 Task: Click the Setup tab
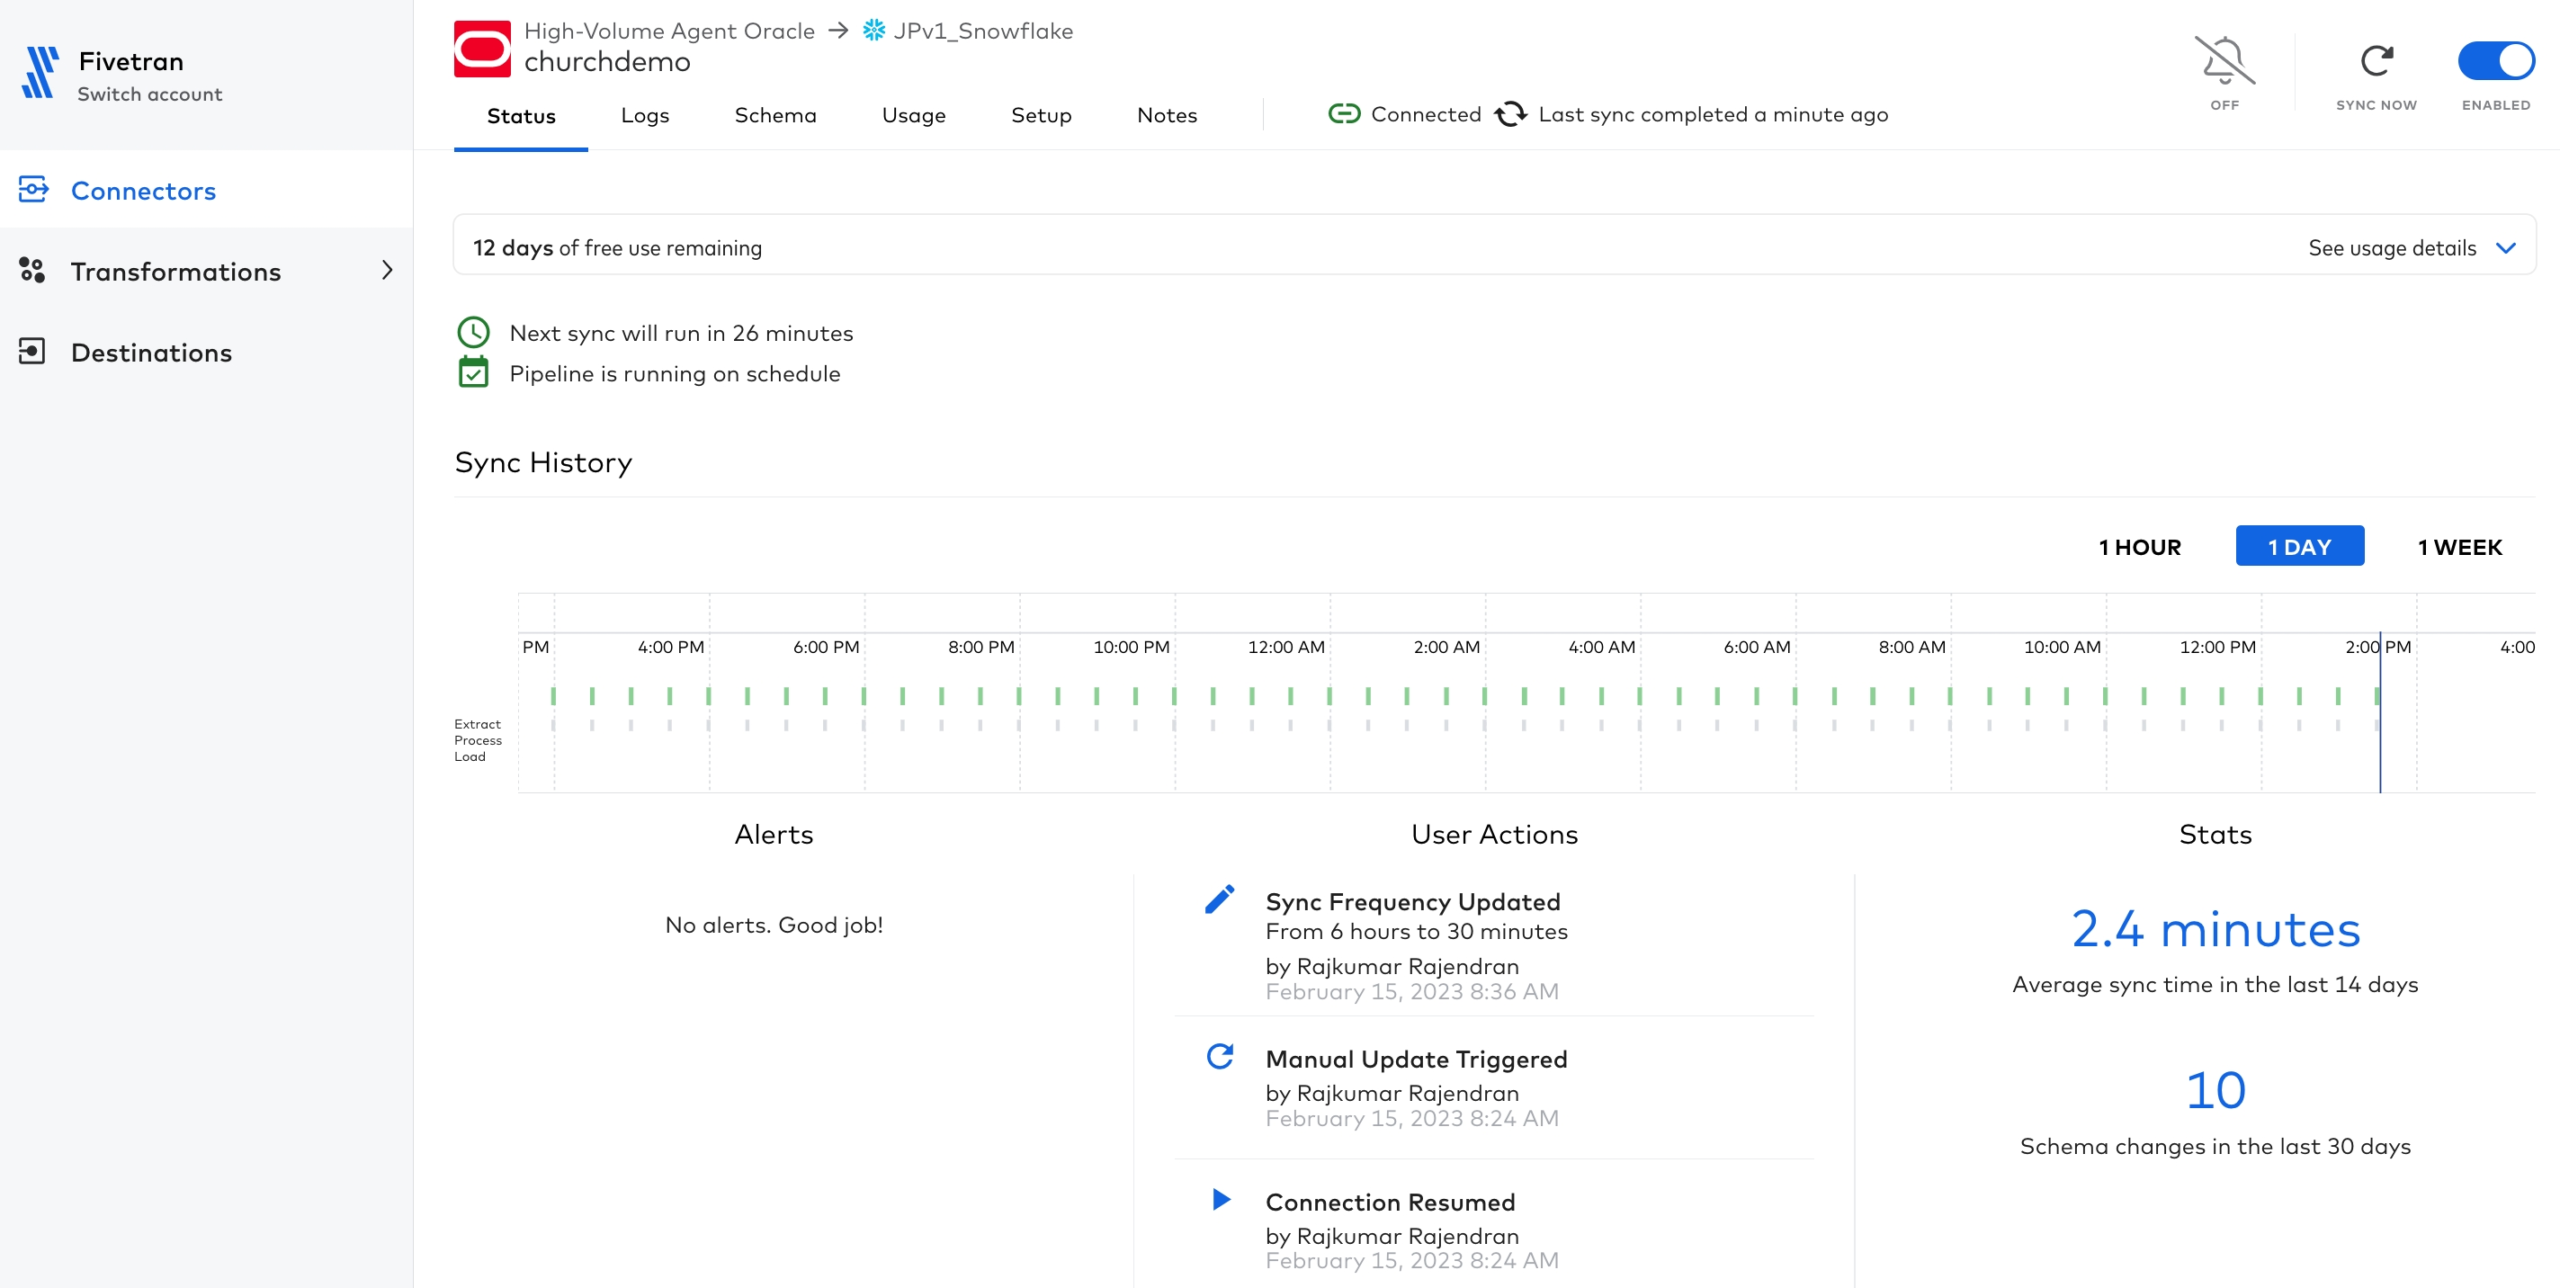(x=1041, y=115)
